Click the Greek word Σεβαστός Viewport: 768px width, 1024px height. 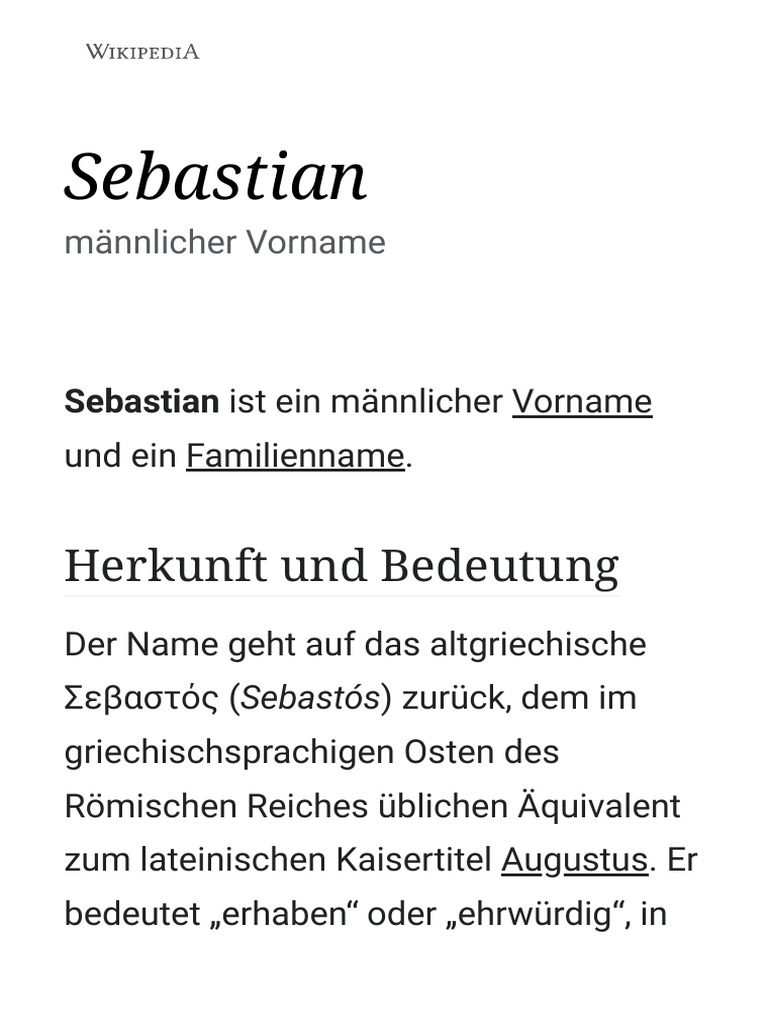(x=141, y=698)
